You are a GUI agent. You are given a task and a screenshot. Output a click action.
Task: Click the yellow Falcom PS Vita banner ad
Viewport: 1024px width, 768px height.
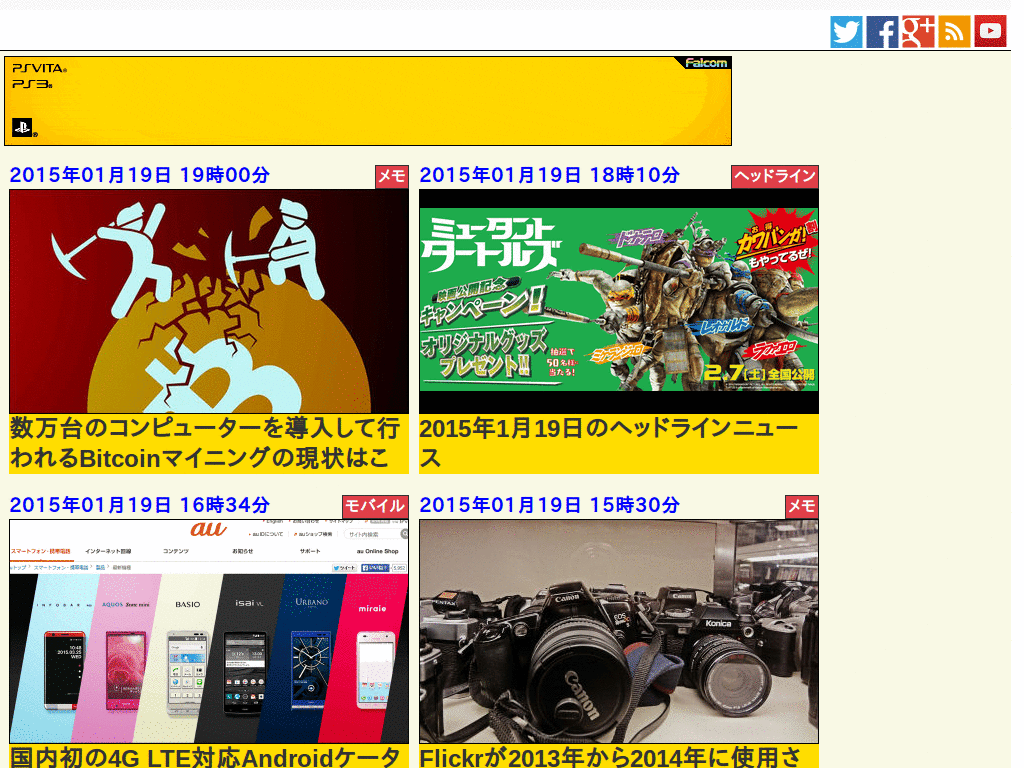368,101
